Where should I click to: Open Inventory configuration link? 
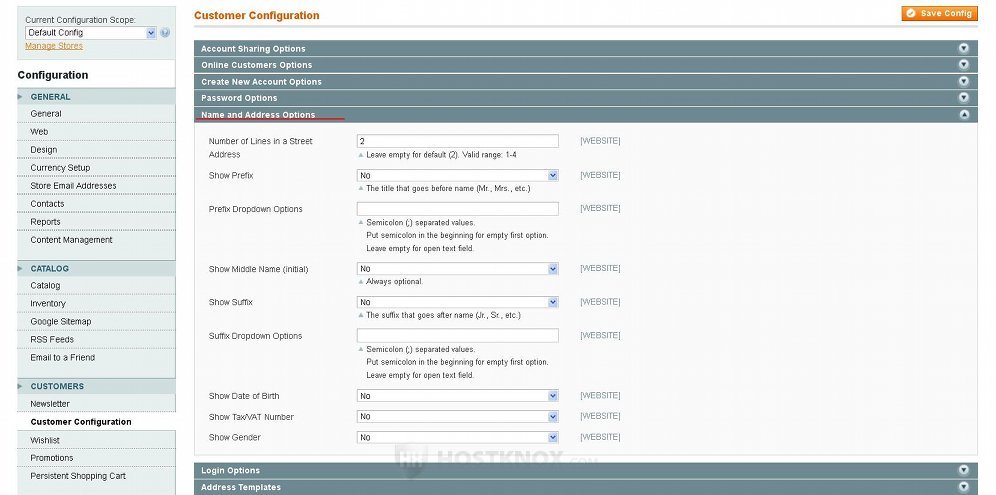click(x=48, y=303)
